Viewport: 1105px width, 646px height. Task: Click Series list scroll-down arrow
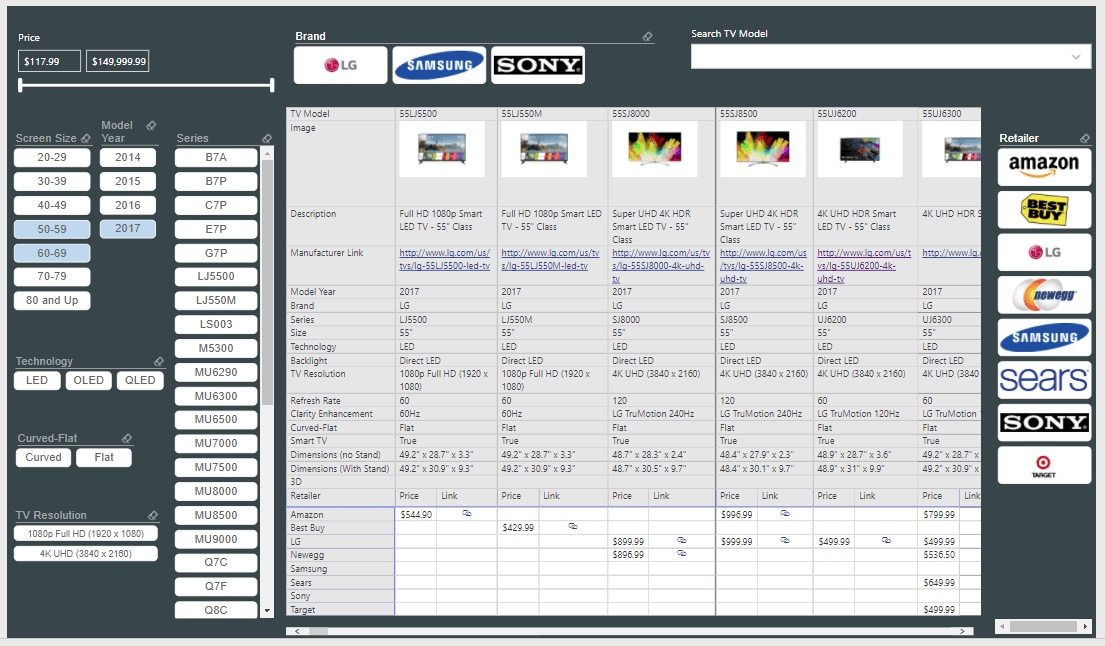click(x=267, y=611)
